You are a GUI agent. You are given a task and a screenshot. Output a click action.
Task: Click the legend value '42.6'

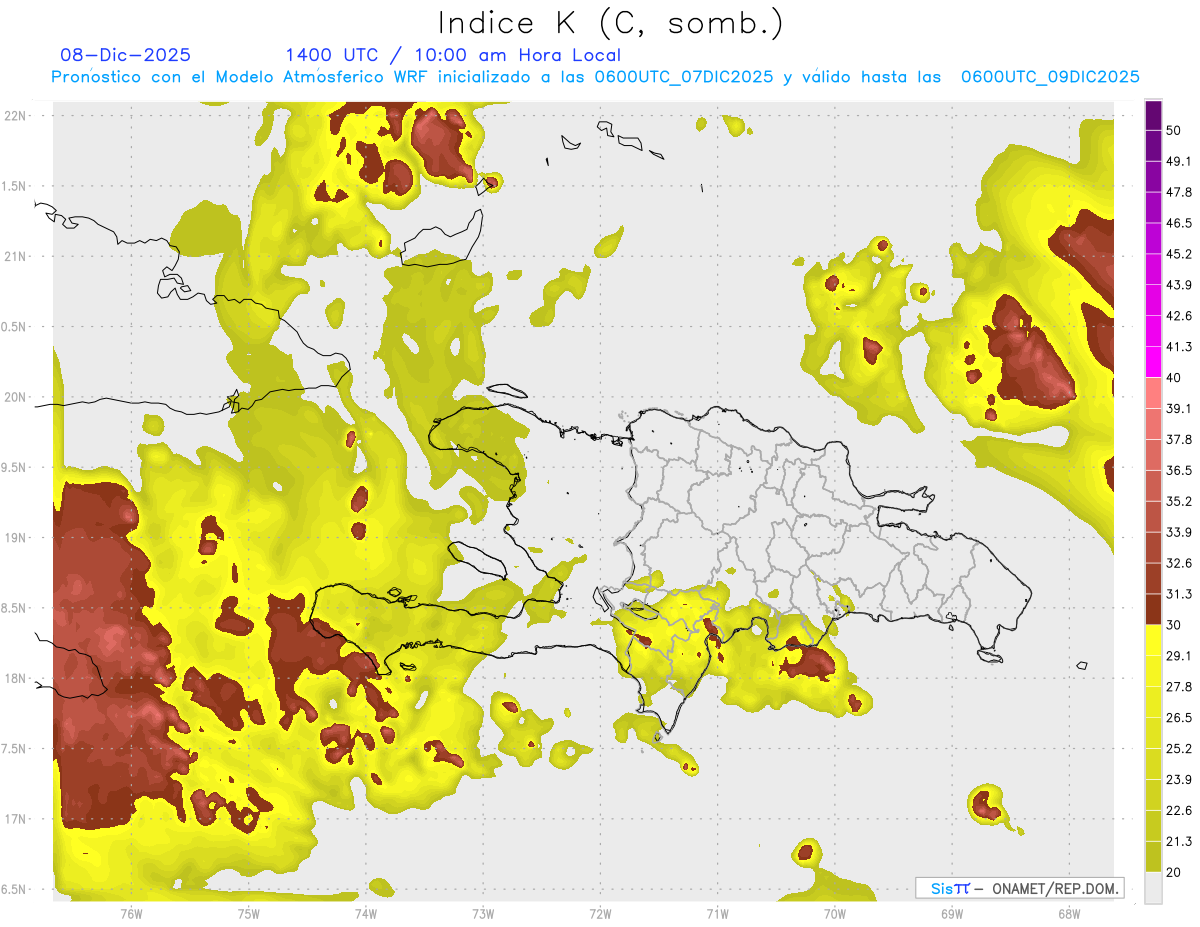pyautogui.click(x=1179, y=316)
